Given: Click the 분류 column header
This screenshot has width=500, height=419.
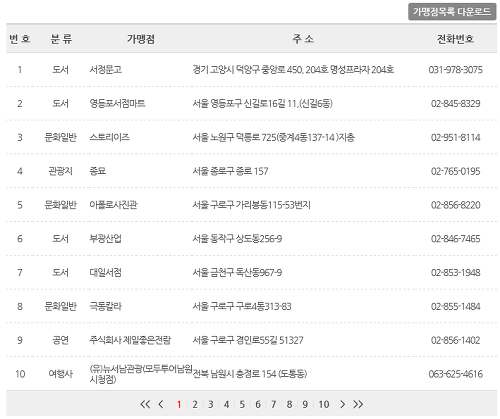Looking at the screenshot, I should [x=61, y=39].
